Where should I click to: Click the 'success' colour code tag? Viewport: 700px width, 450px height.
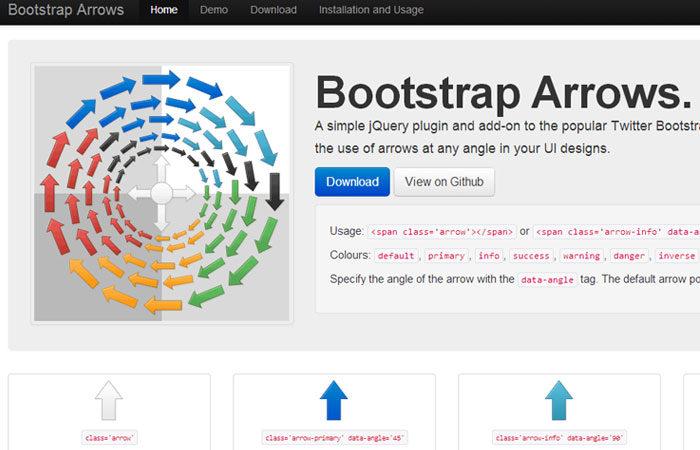click(531, 255)
